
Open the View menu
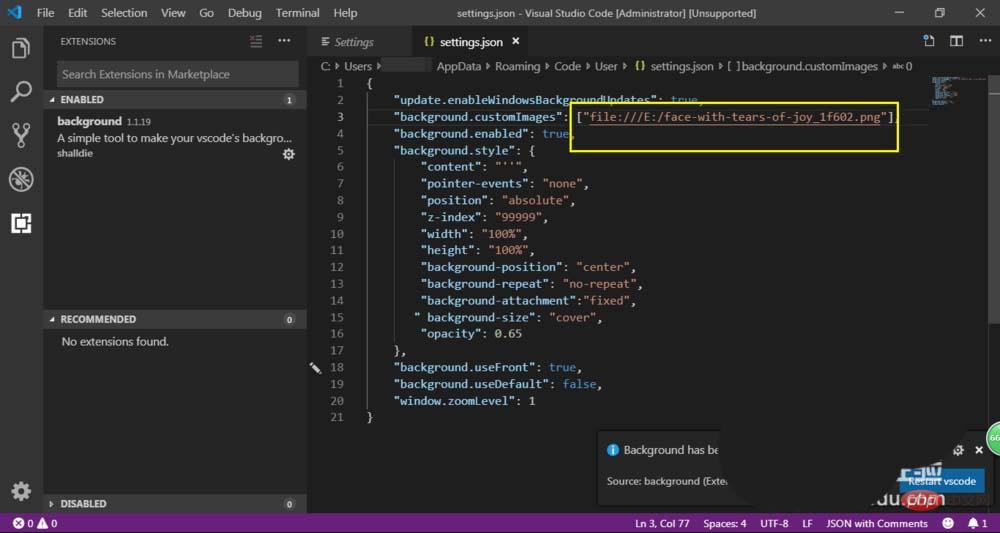coord(173,13)
